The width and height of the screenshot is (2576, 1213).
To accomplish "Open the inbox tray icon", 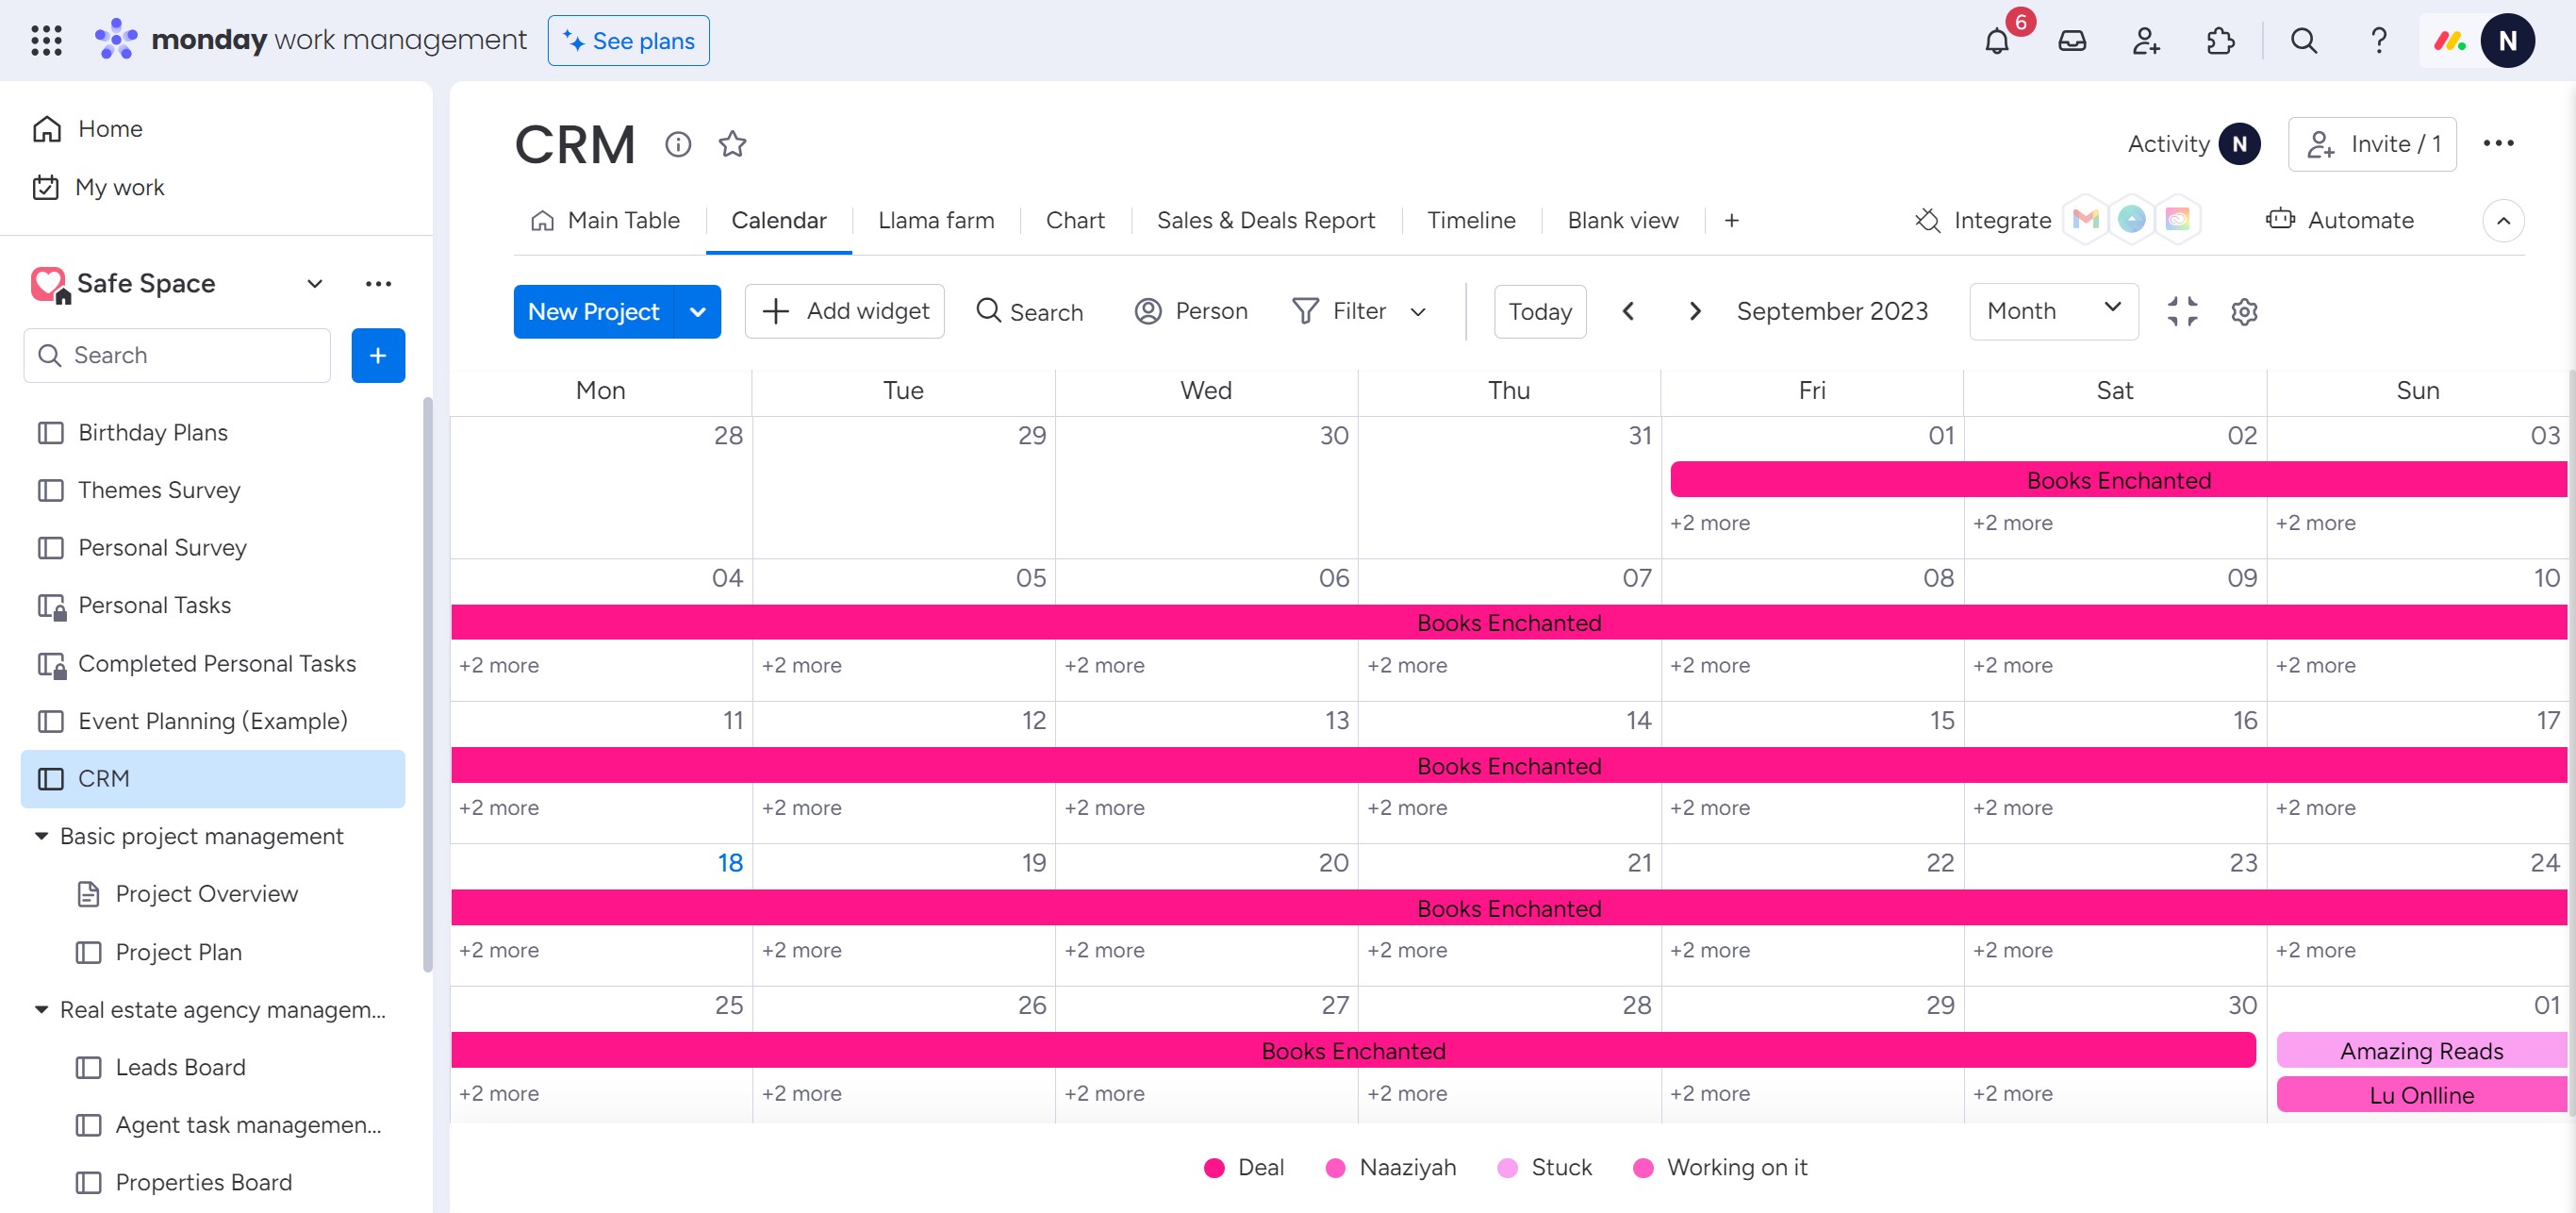I will click(x=2071, y=41).
